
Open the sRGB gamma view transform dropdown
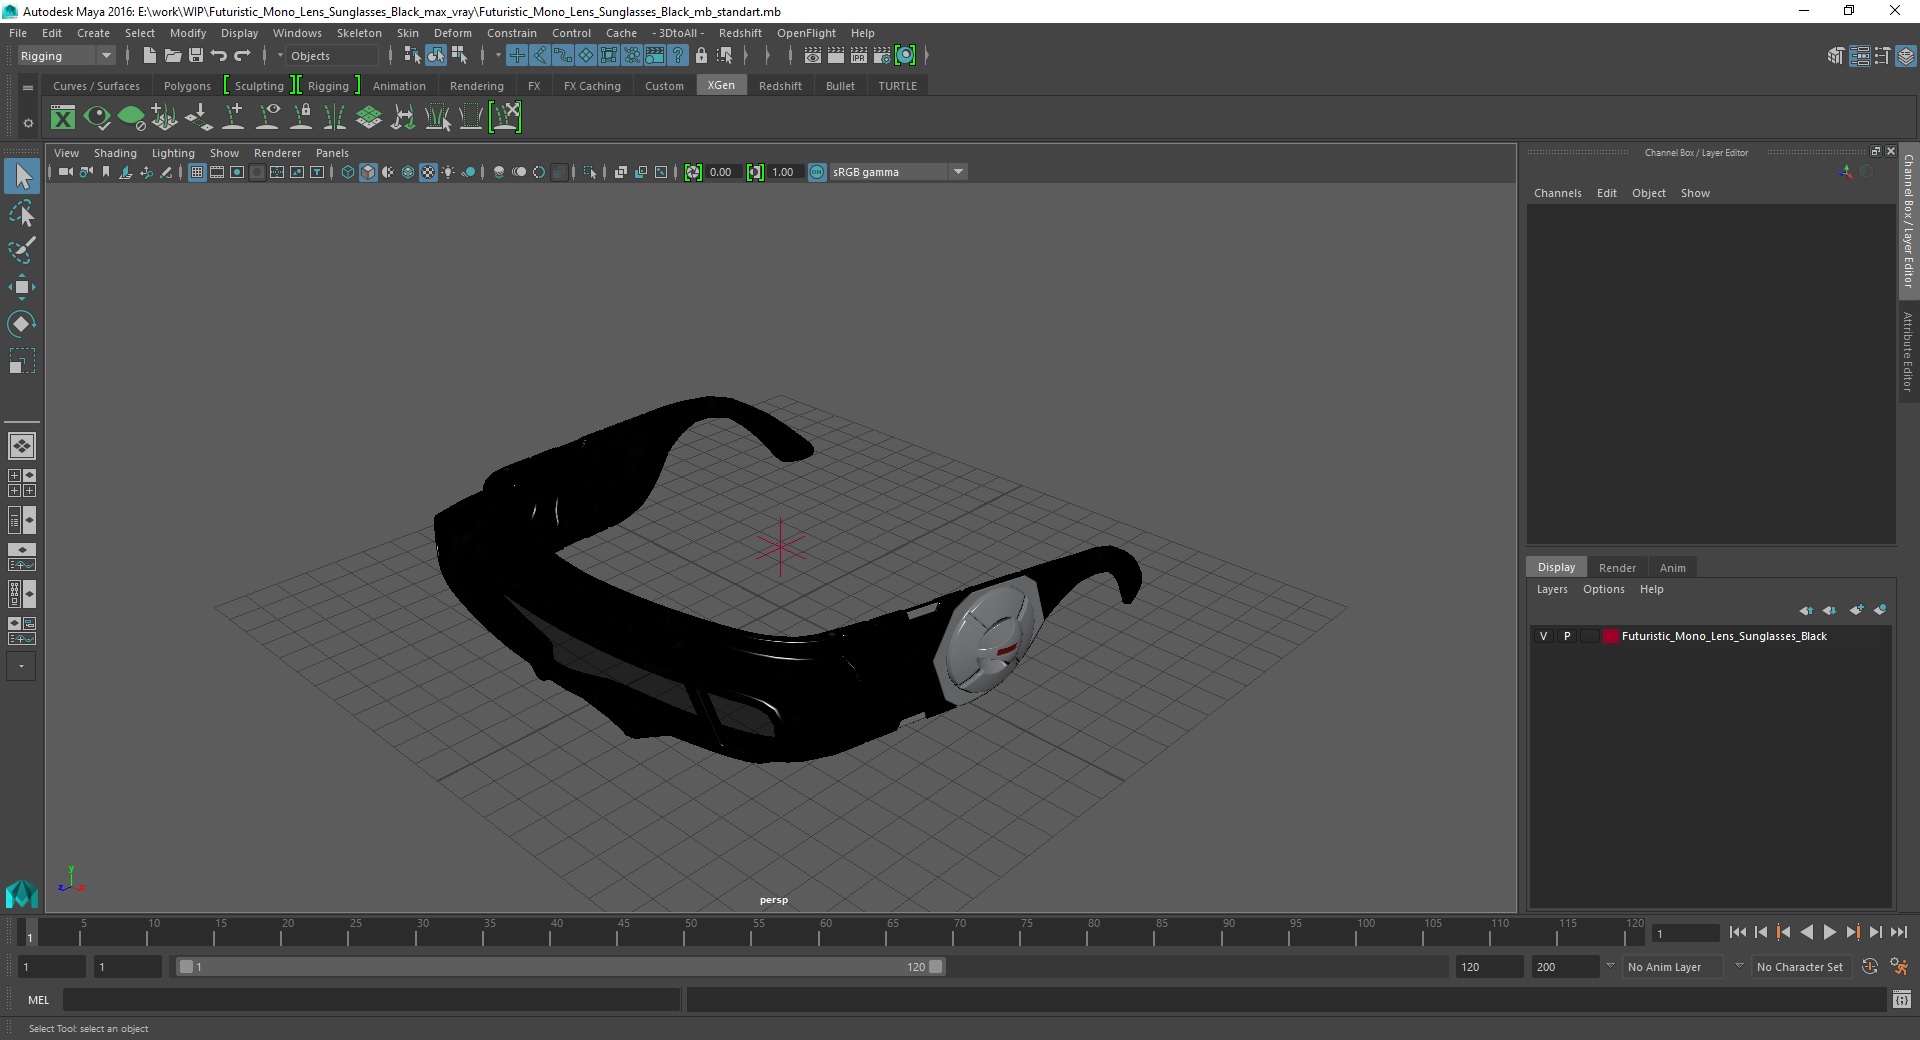(x=898, y=172)
